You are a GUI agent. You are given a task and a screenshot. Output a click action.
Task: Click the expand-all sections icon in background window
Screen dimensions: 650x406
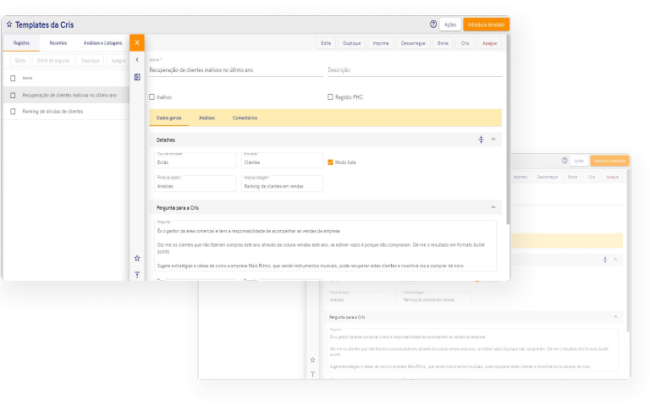605,260
